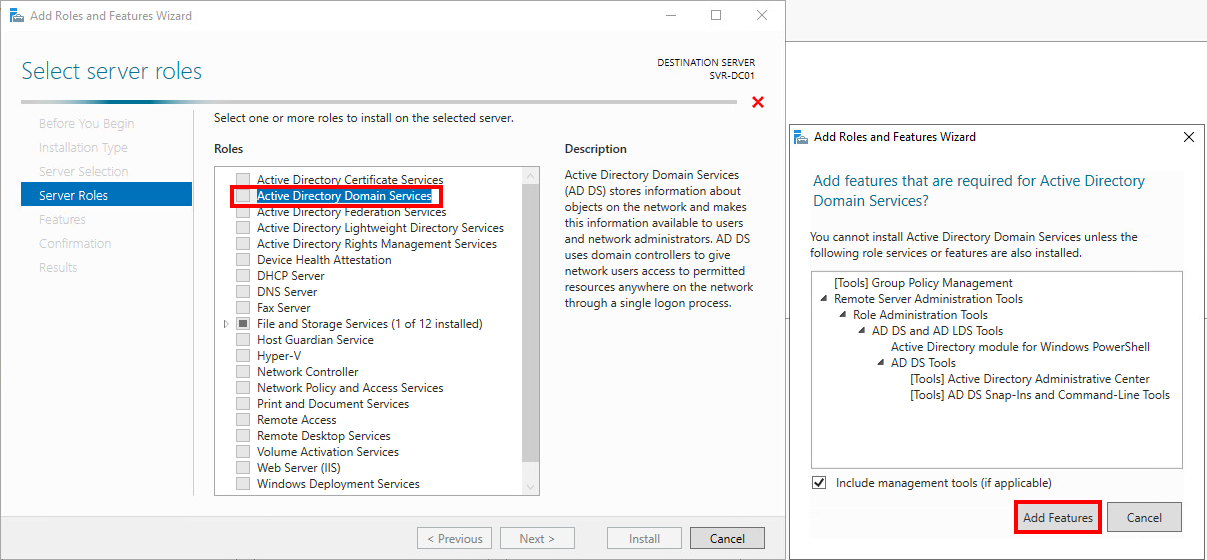Collapse AD DS and AD LDS Tools node
Image resolution: width=1207 pixels, height=560 pixels.
(861, 331)
